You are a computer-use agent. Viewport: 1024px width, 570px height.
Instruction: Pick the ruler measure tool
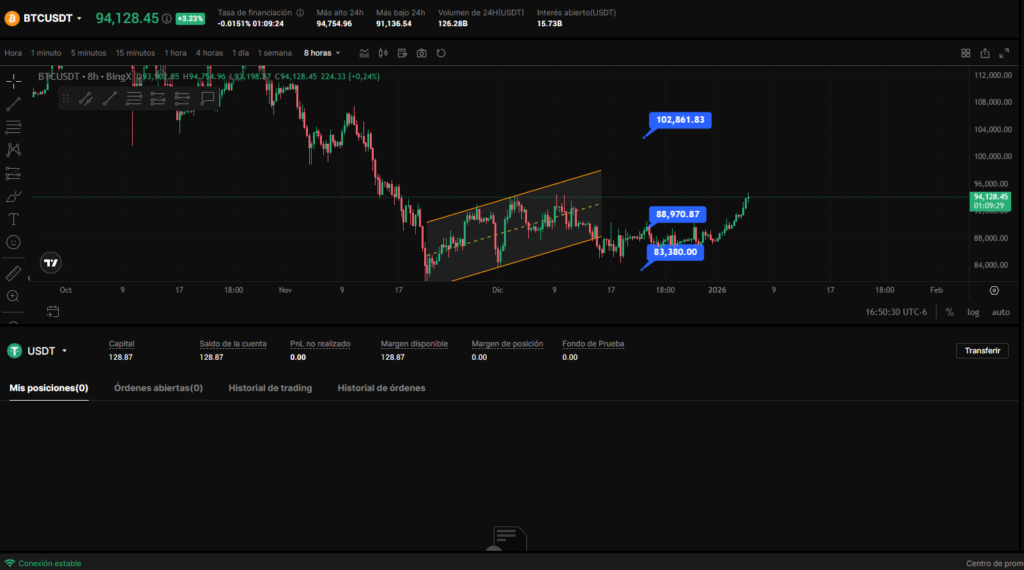14,272
